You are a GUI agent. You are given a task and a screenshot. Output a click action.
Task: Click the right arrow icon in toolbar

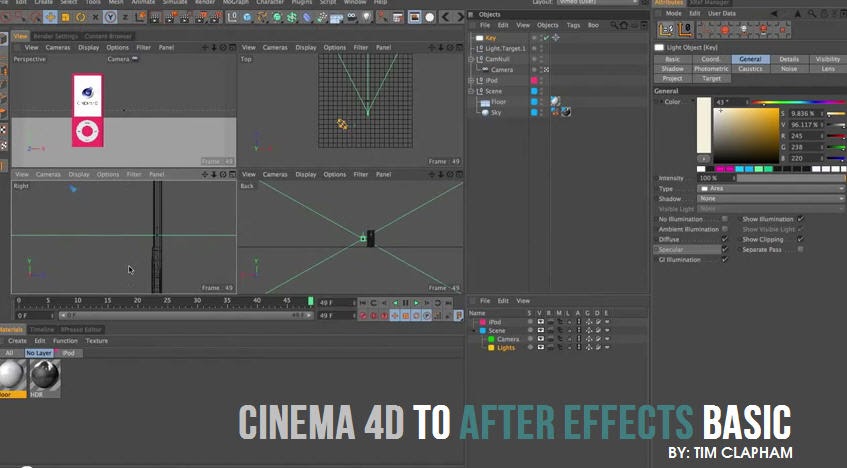tap(460, 17)
